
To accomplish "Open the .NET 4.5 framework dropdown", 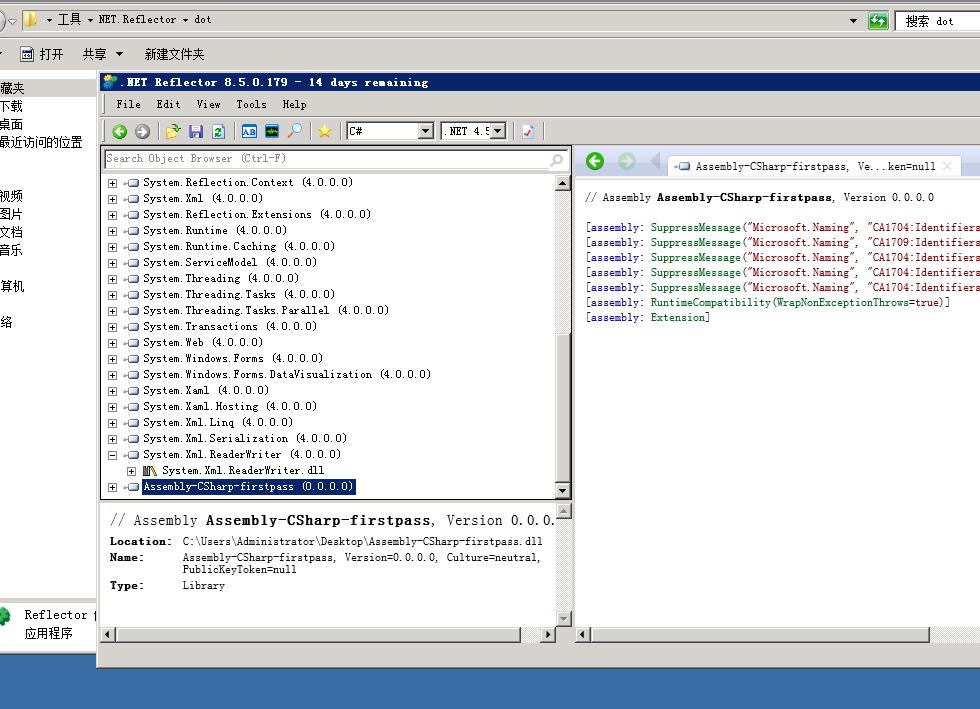I will pyautogui.click(x=497, y=131).
